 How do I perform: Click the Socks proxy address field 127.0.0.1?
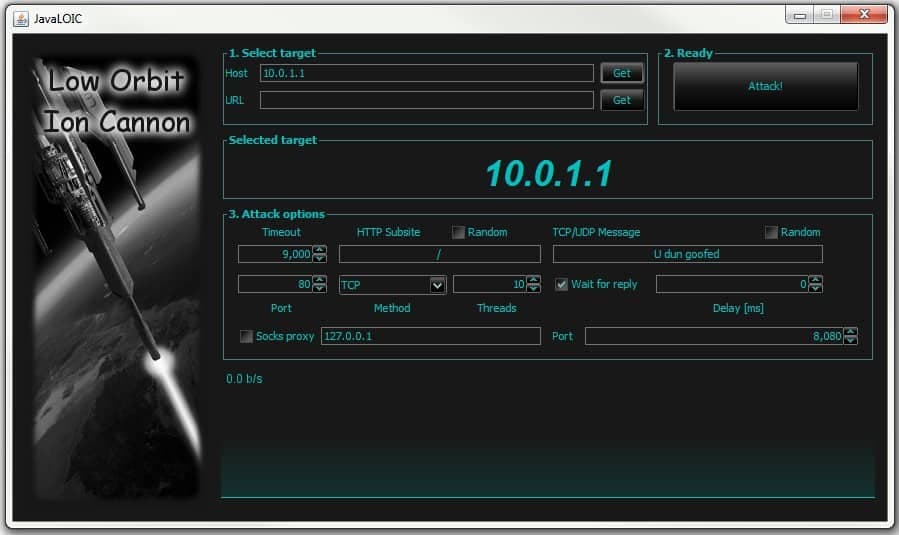(x=431, y=336)
